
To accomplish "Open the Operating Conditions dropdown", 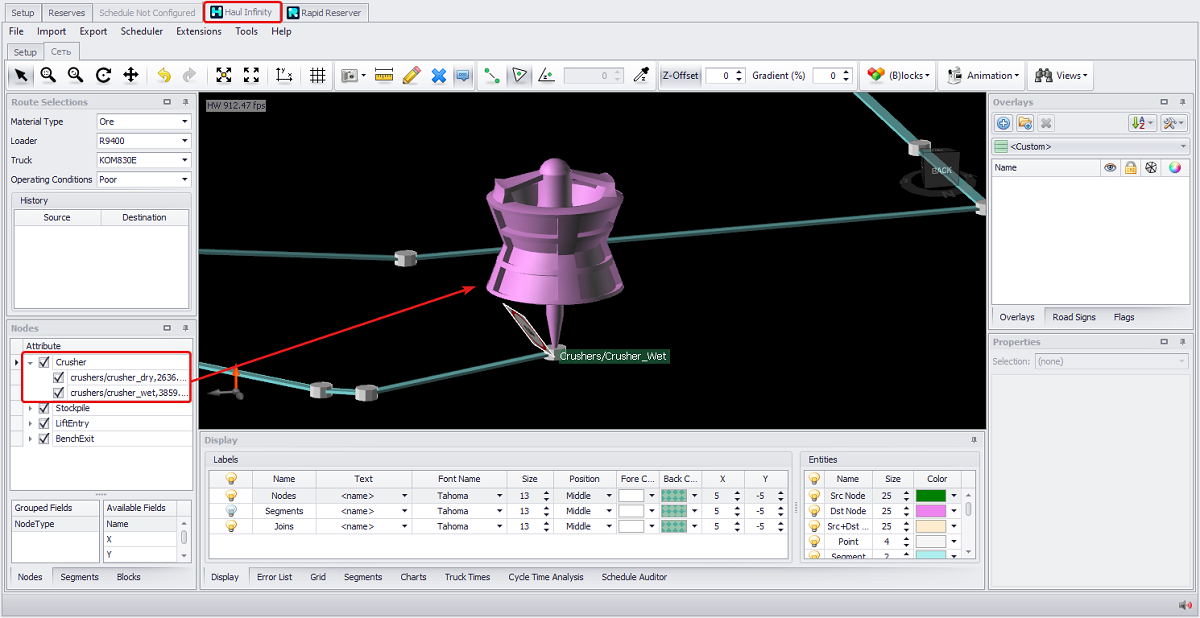I will [x=185, y=180].
